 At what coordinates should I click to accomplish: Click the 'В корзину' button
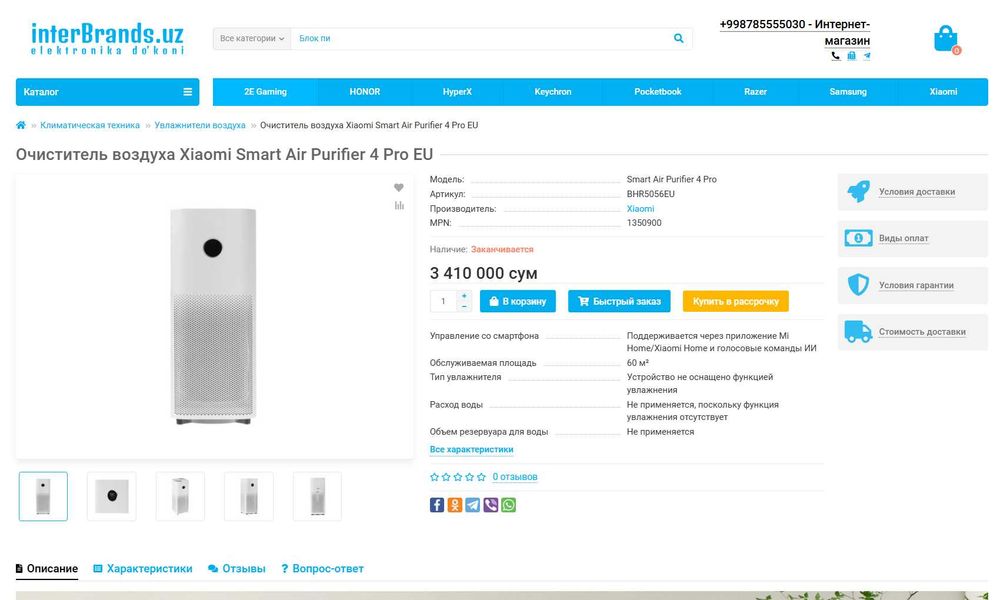point(518,301)
